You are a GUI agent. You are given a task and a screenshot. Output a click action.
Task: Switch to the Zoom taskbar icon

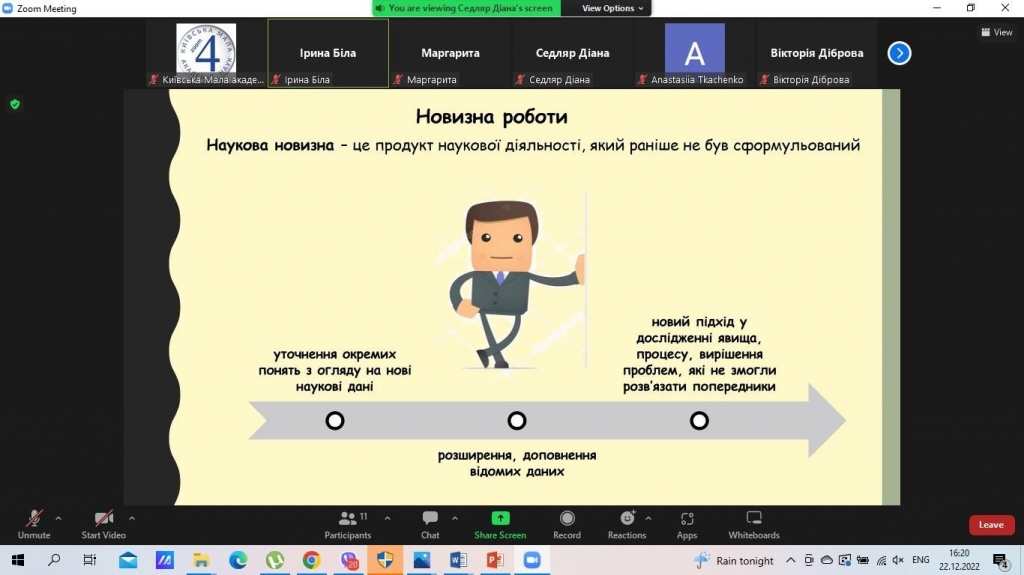tap(532, 560)
